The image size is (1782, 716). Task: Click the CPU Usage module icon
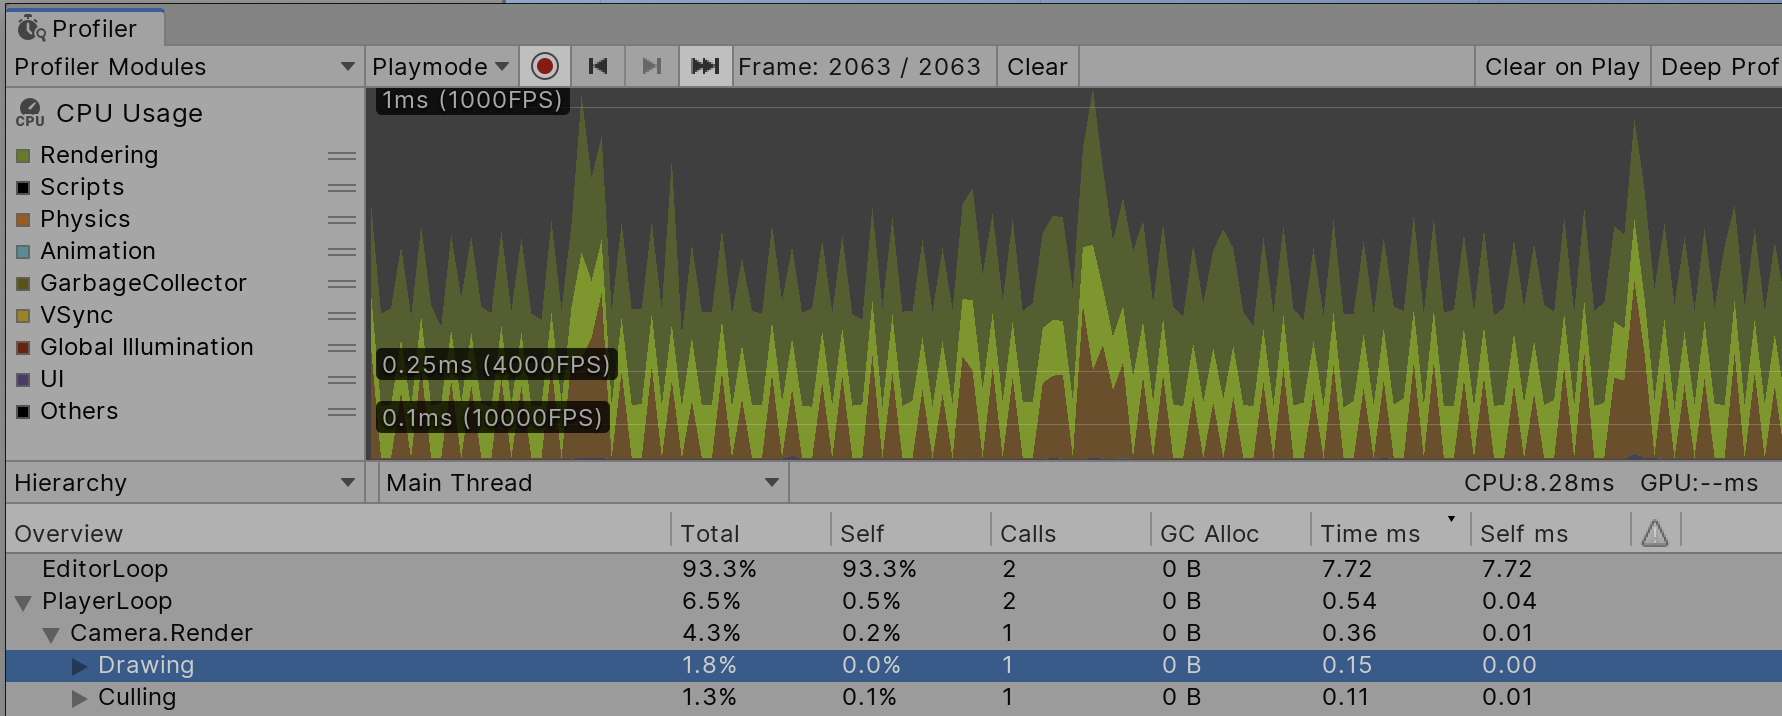point(30,113)
